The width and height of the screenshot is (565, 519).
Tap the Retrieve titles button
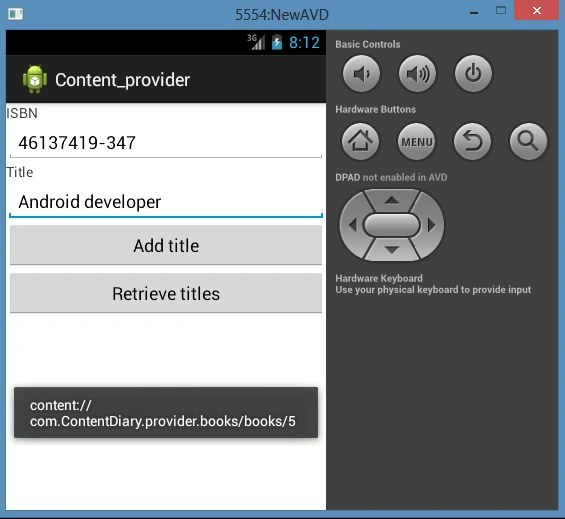pyautogui.click(x=166, y=293)
